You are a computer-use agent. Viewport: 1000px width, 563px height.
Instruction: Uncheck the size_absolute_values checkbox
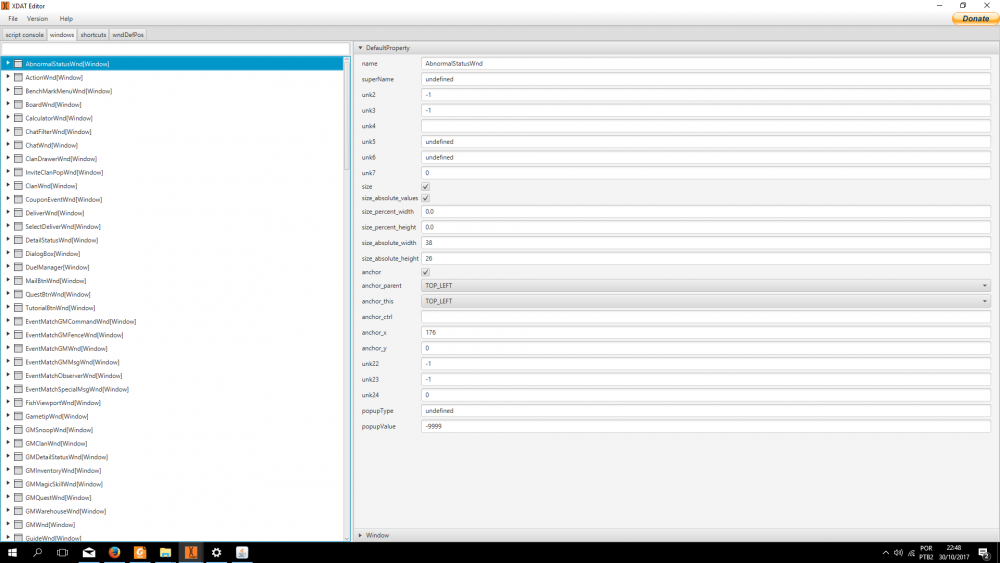point(426,198)
